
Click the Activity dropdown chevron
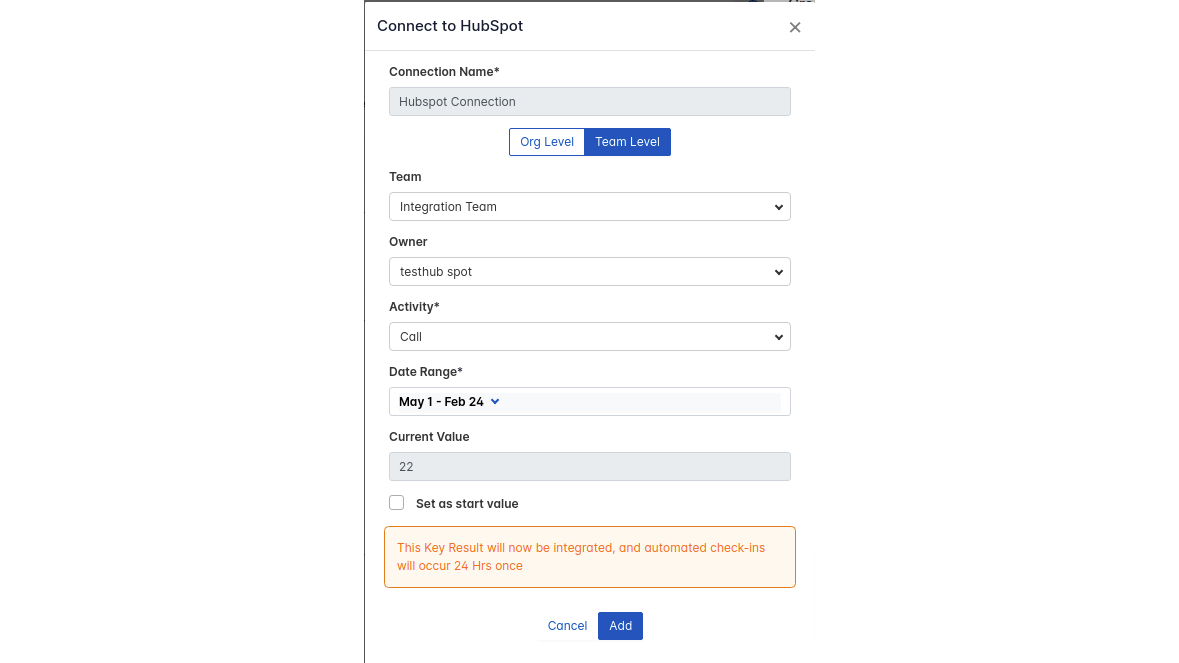pyautogui.click(x=779, y=337)
